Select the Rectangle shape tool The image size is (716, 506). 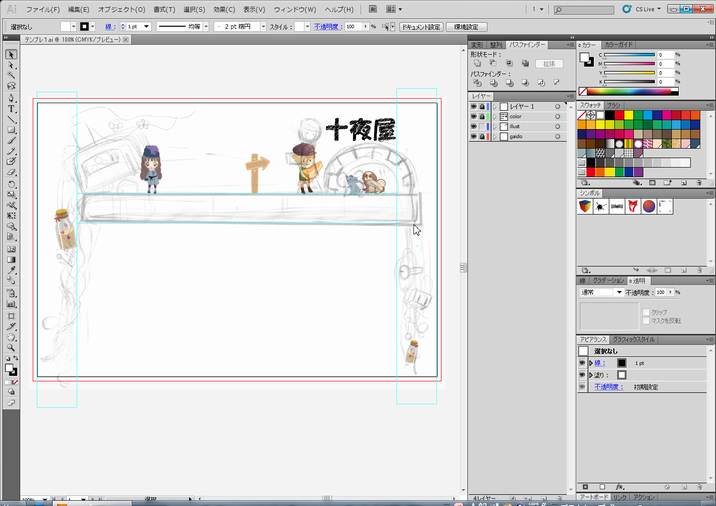click(11, 130)
